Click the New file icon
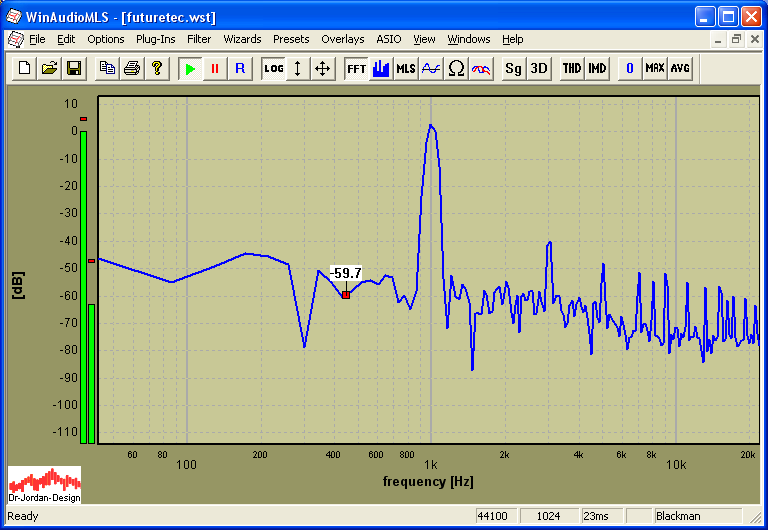 (25, 68)
